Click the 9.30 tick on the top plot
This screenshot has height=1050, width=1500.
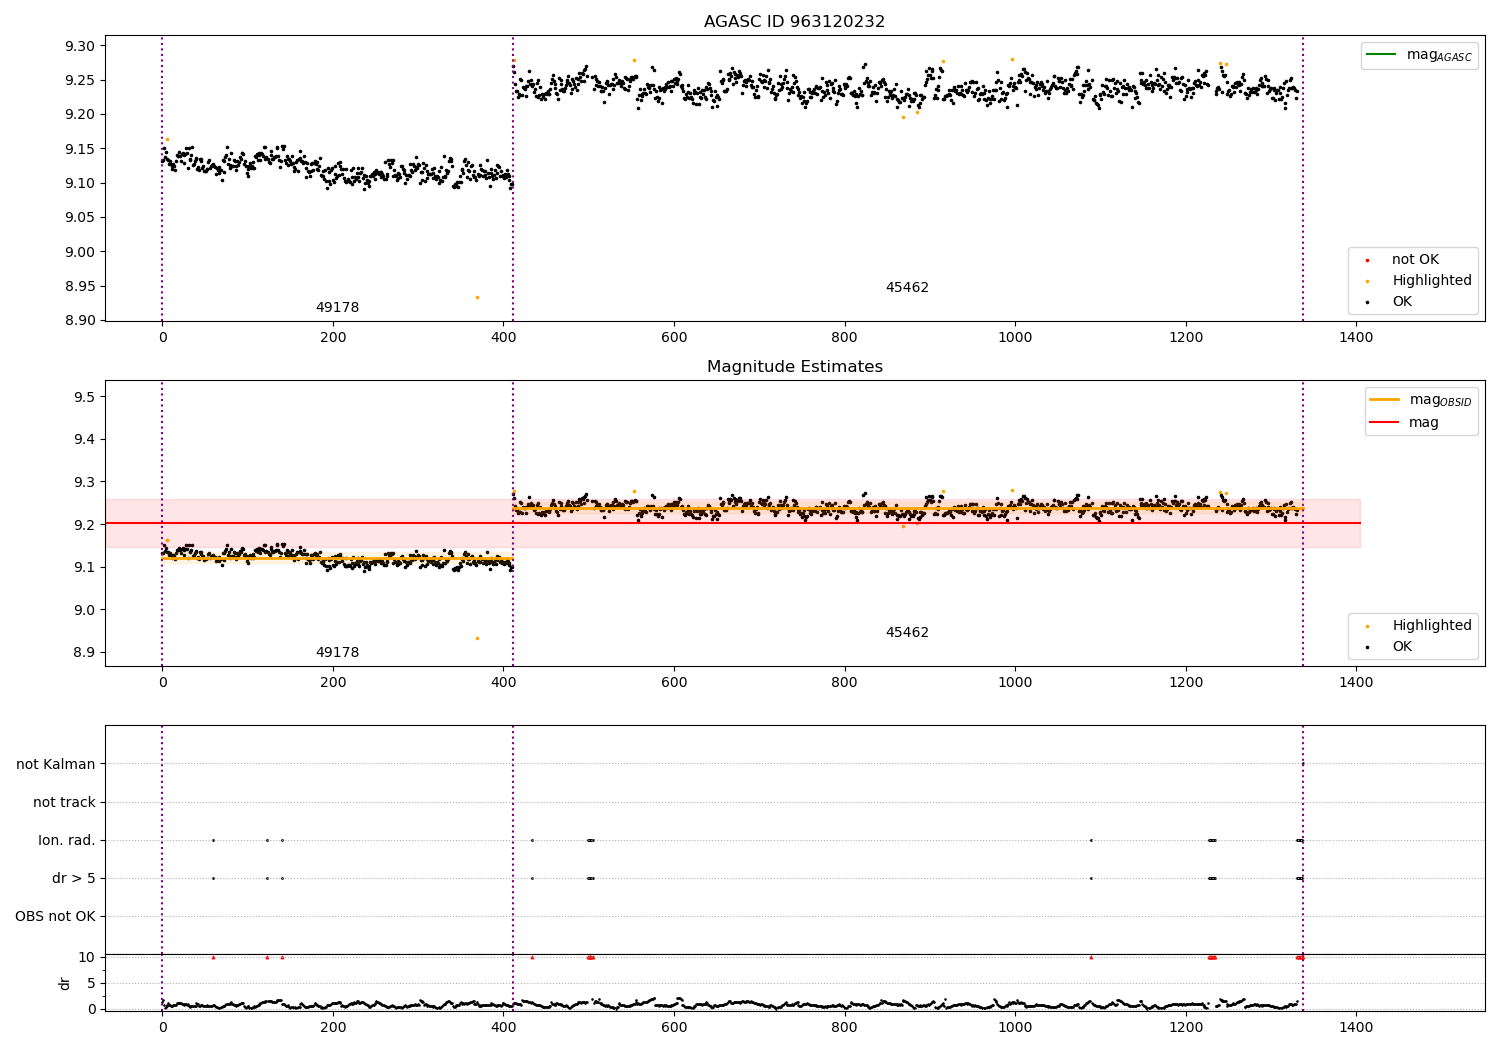[80, 46]
